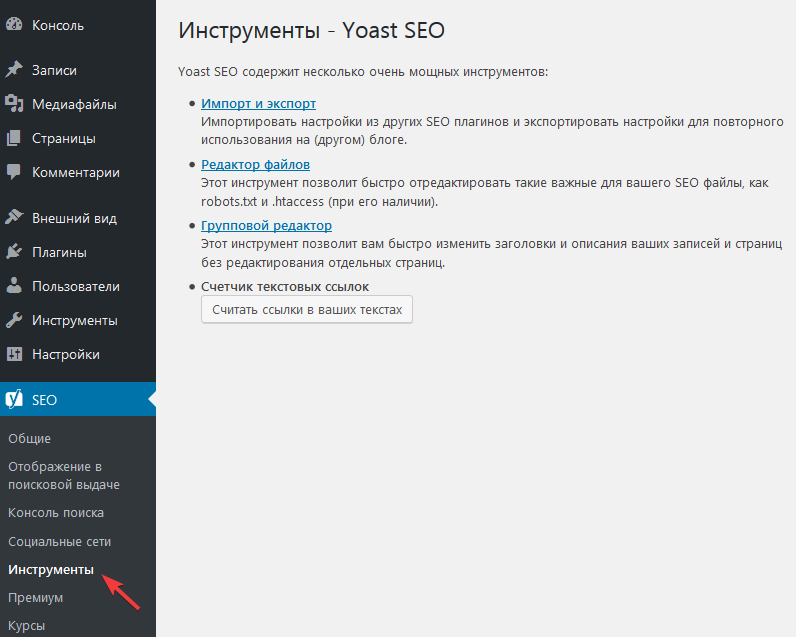
Task: Click the sliders icon beside Настройки
Action: [x=14, y=354]
